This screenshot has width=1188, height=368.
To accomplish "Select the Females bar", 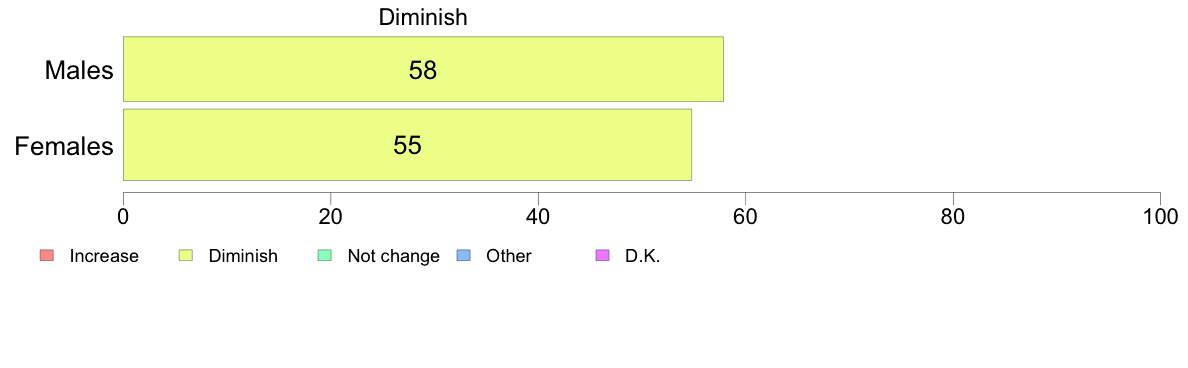I will (408, 145).
